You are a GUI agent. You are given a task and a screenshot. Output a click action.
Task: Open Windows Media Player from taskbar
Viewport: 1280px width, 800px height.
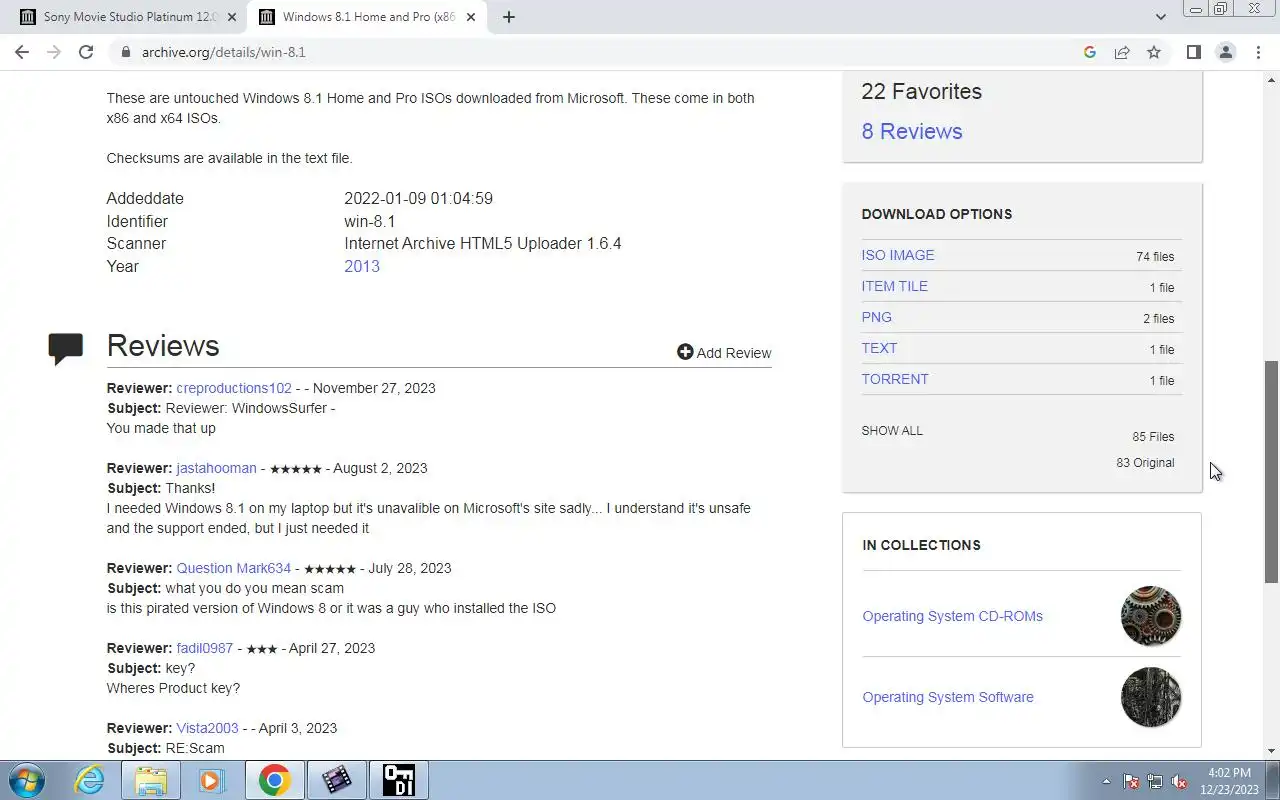point(211,780)
